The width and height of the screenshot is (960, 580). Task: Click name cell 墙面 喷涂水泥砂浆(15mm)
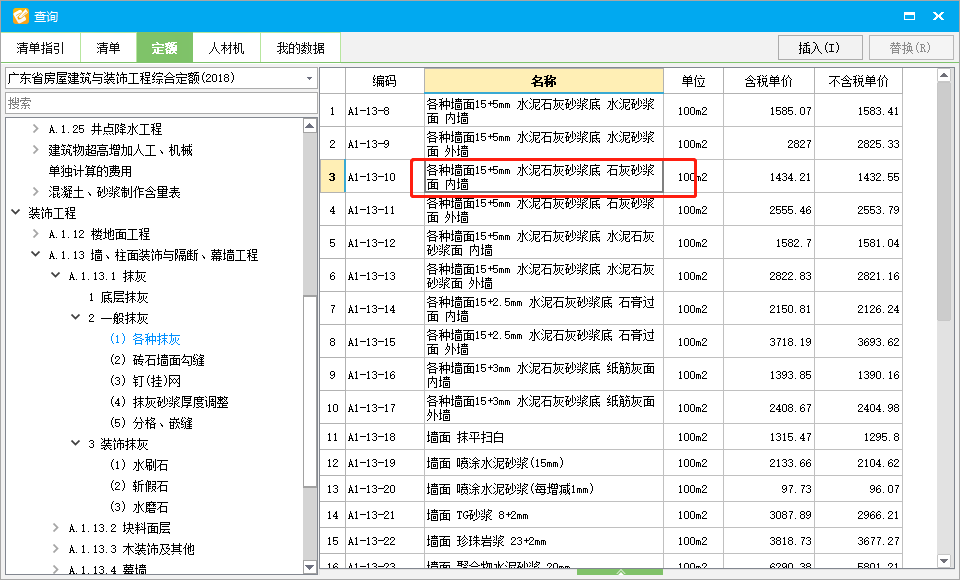point(544,463)
